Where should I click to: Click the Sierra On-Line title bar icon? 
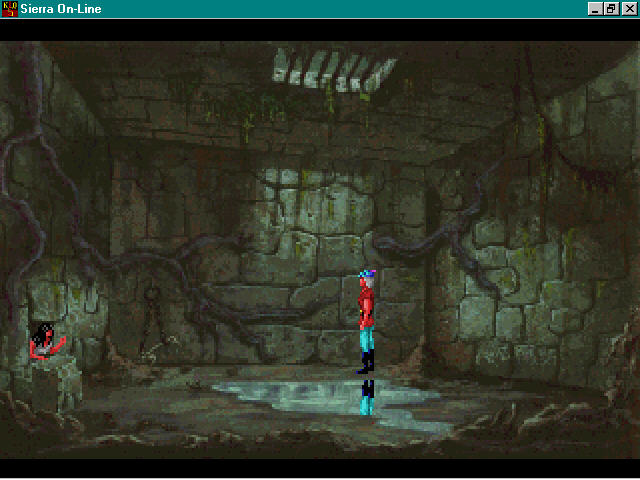coord(10,9)
